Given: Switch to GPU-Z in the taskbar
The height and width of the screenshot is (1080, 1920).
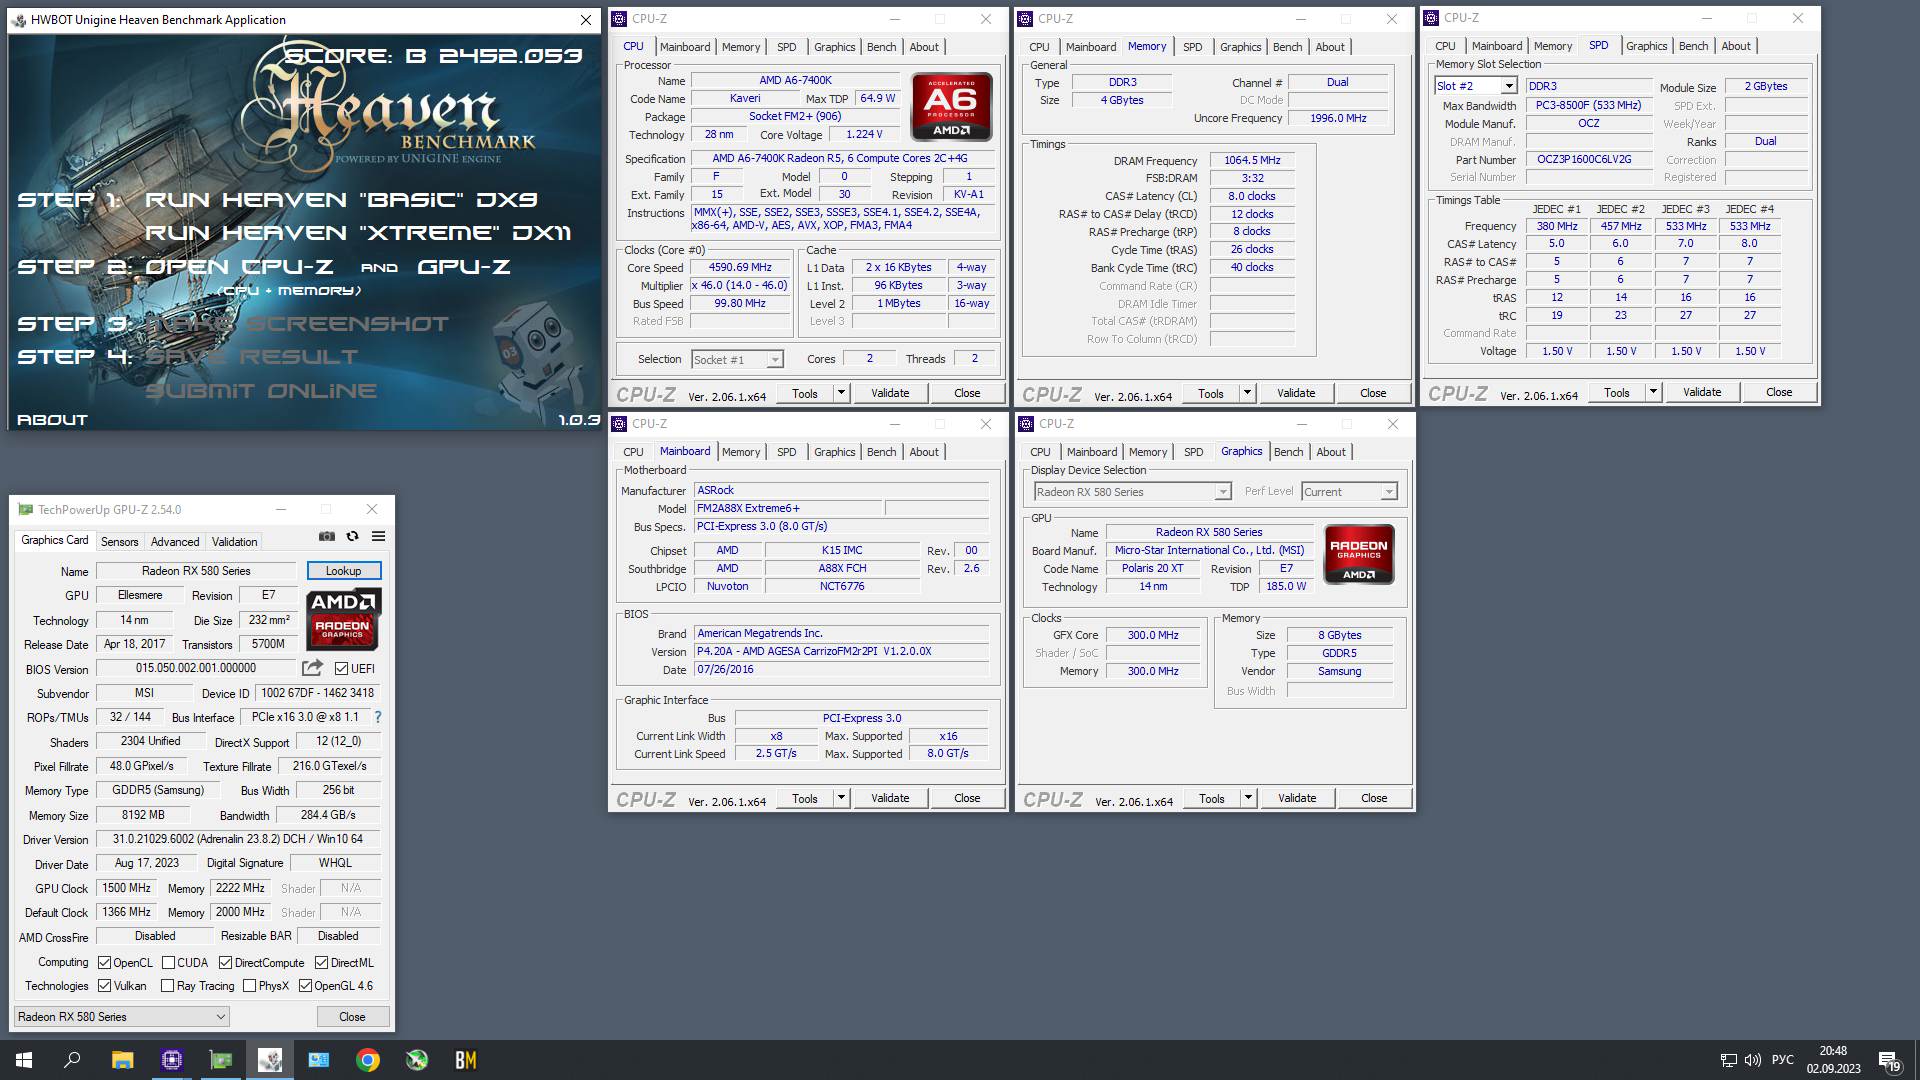Looking at the screenshot, I should click(x=220, y=1060).
